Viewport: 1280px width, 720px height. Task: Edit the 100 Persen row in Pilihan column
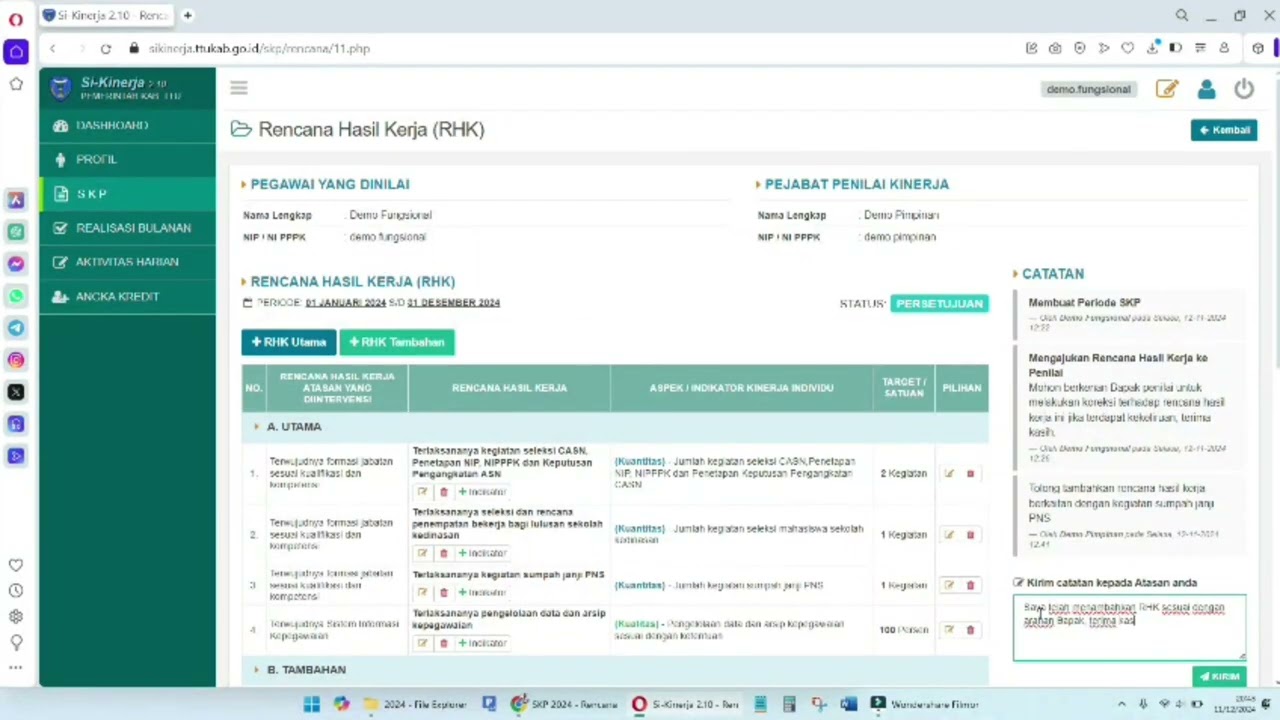coord(949,630)
